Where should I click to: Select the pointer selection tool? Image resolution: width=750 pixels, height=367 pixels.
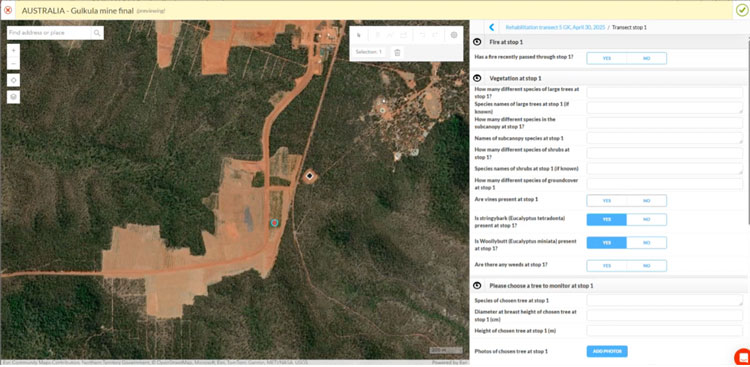(x=359, y=35)
